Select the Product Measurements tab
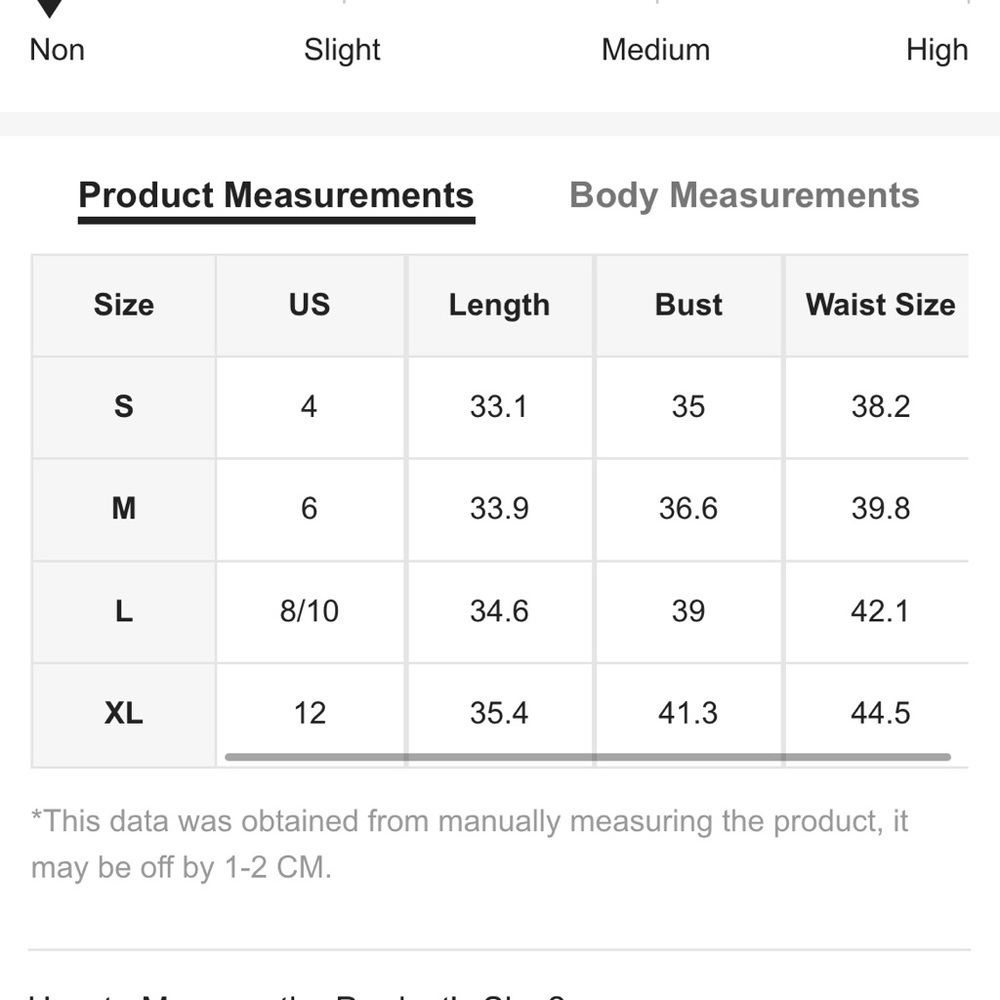 pos(276,195)
